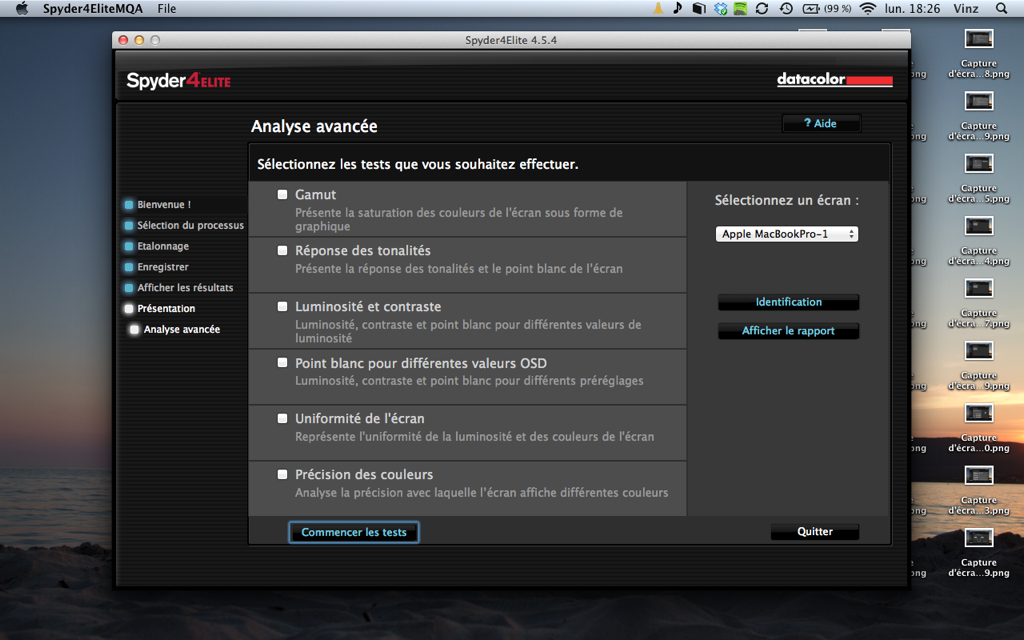The width and height of the screenshot is (1024, 640).
Task: Click the Afficher le rapport button
Action: [788, 331]
